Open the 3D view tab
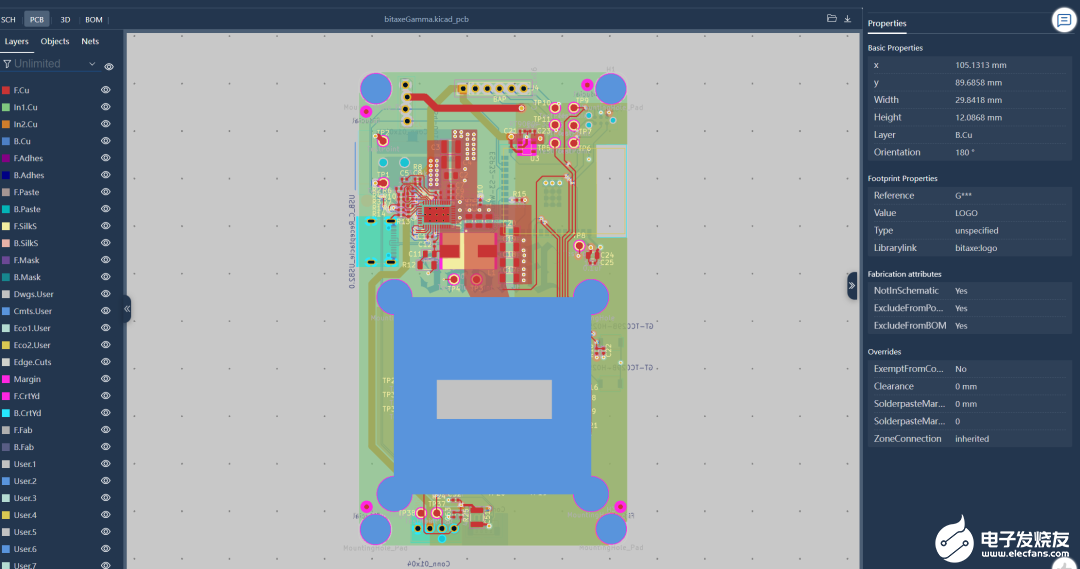The height and width of the screenshot is (569, 1080). (65, 19)
